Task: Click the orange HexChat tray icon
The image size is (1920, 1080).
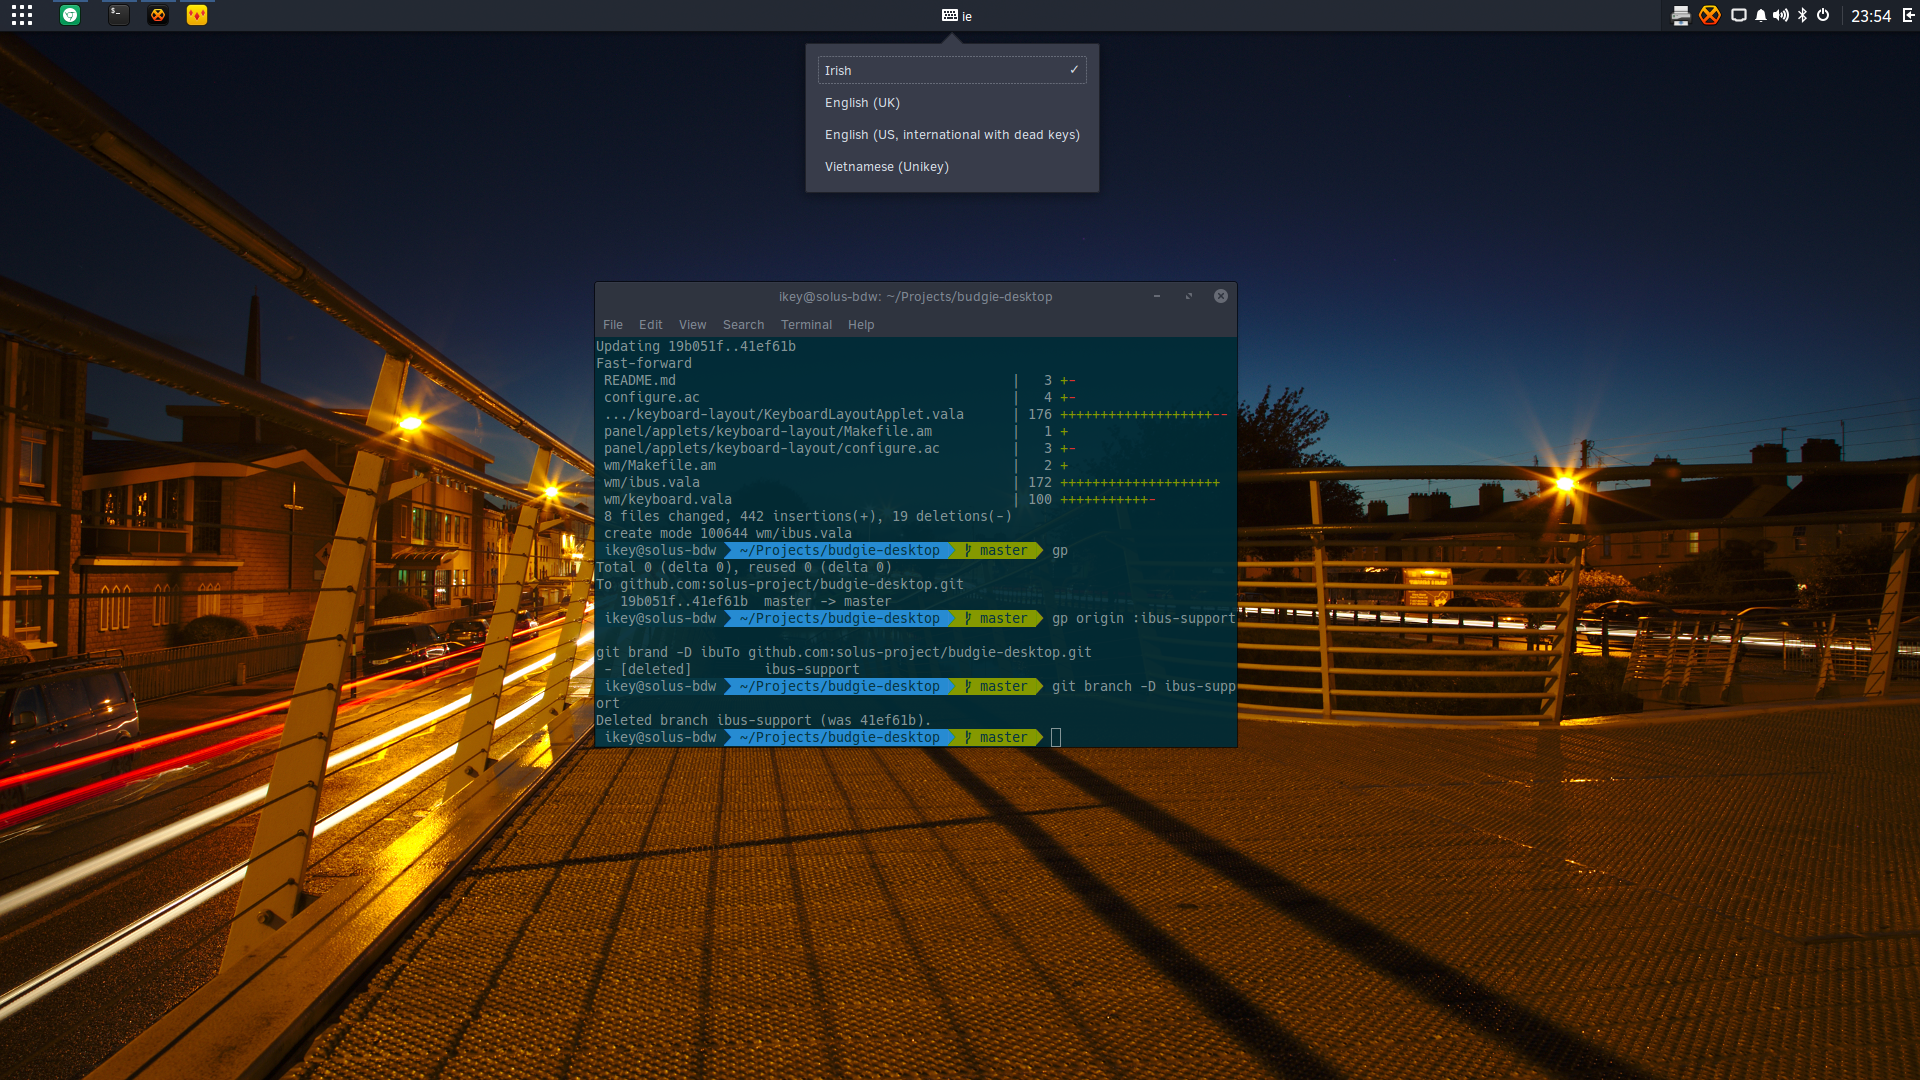Action: [x=1710, y=15]
